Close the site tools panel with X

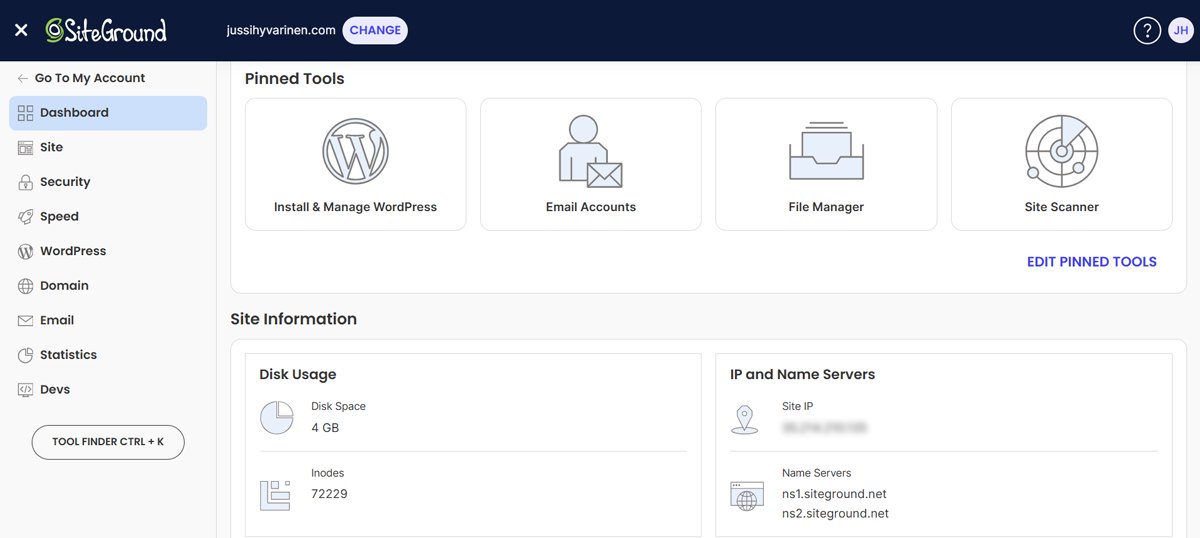point(21,30)
